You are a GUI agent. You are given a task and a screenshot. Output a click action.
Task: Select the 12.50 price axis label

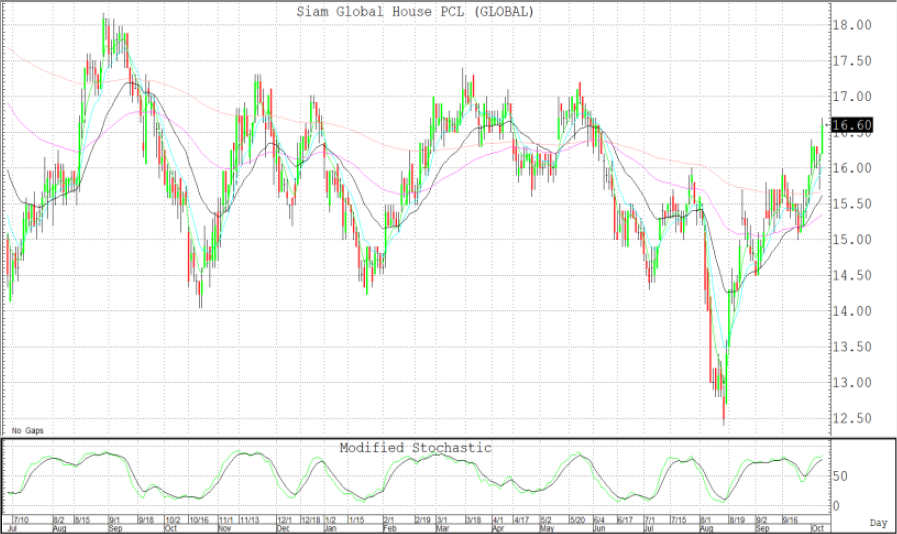852,418
